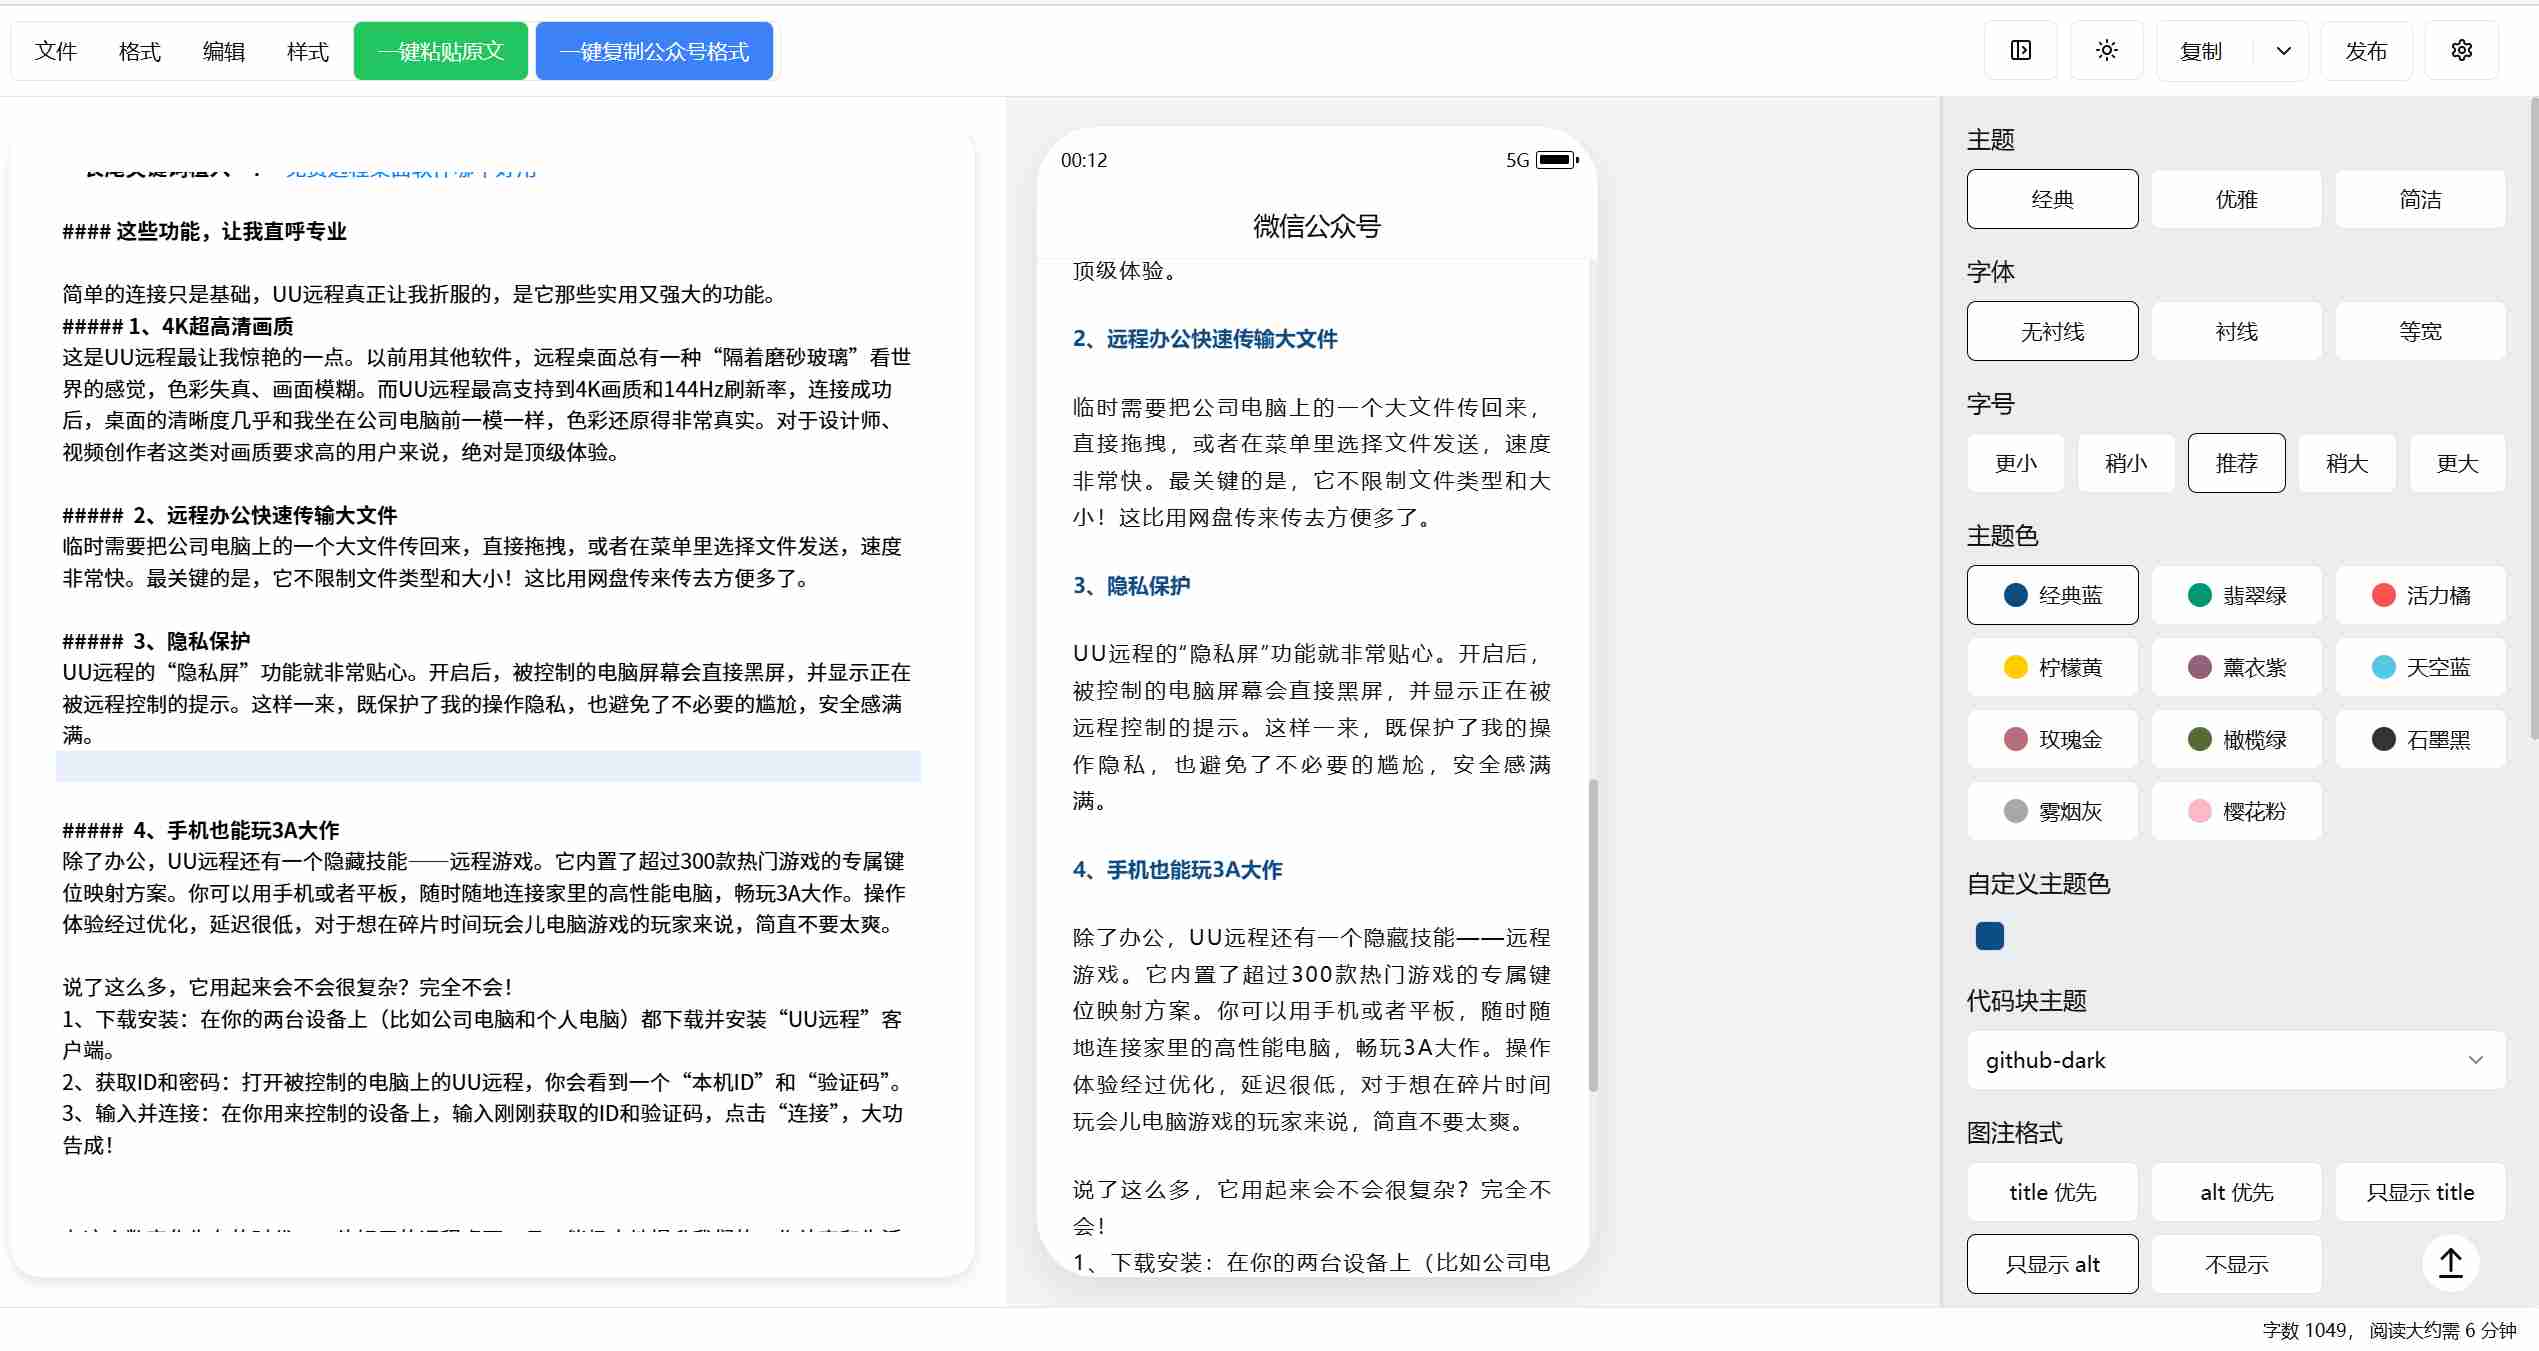This screenshot has width=2539, height=1351.
Task: Select 不显示 caption format
Action: pyautogui.click(x=2236, y=1264)
